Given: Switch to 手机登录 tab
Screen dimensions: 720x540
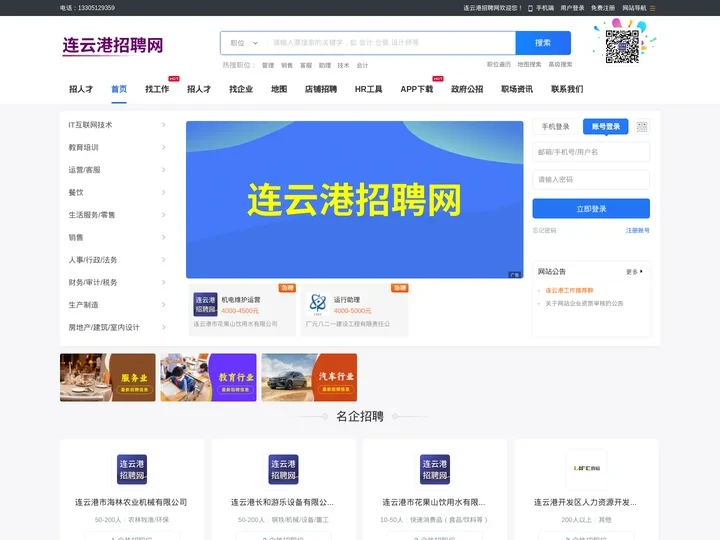Looking at the screenshot, I should pyautogui.click(x=555, y=127).
